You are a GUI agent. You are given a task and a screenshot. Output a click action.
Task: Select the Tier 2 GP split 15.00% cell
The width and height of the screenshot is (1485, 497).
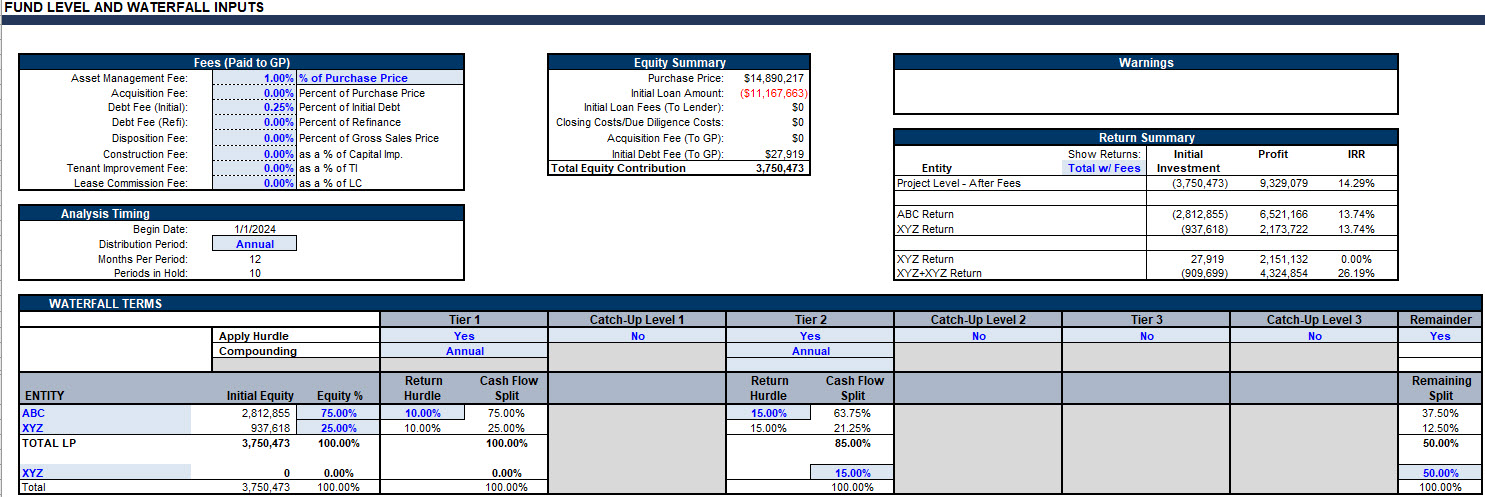pos(851,473)
